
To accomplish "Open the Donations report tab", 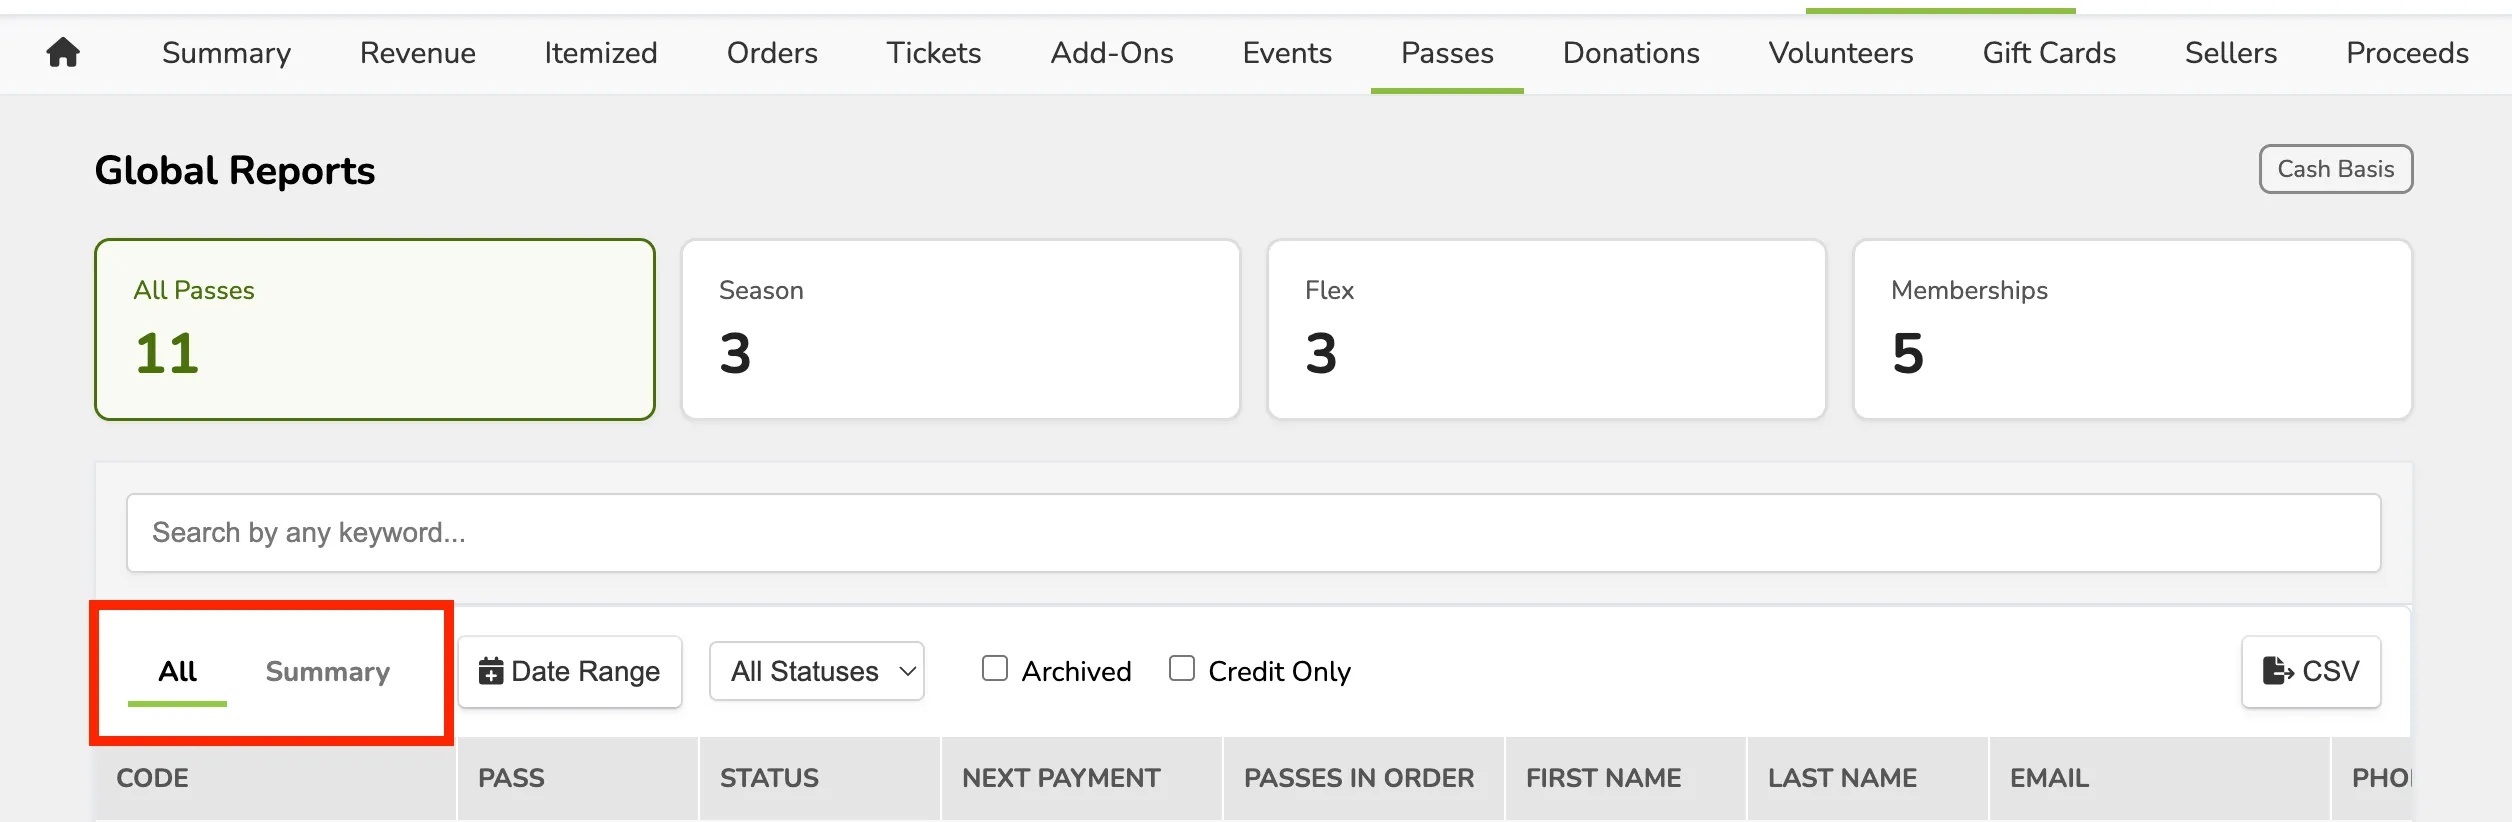I will [1631, 53].
